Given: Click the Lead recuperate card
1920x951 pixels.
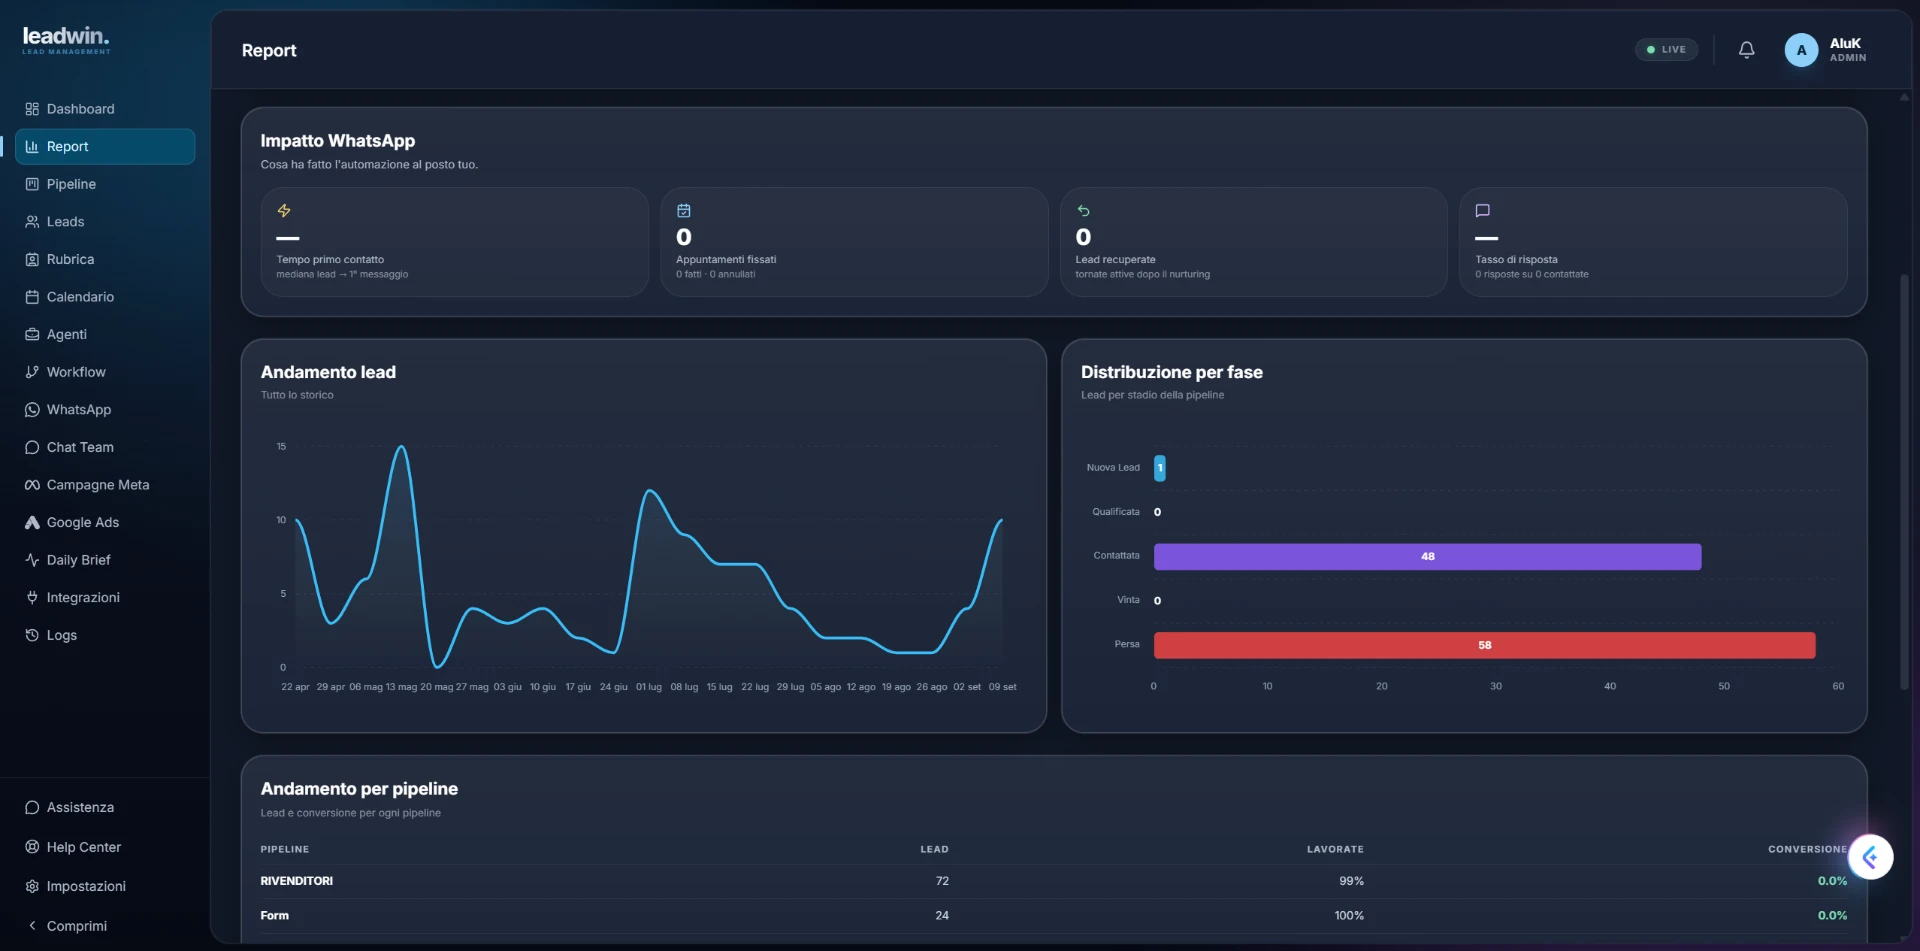Looking at the screenshot, I should (1254, 242).
